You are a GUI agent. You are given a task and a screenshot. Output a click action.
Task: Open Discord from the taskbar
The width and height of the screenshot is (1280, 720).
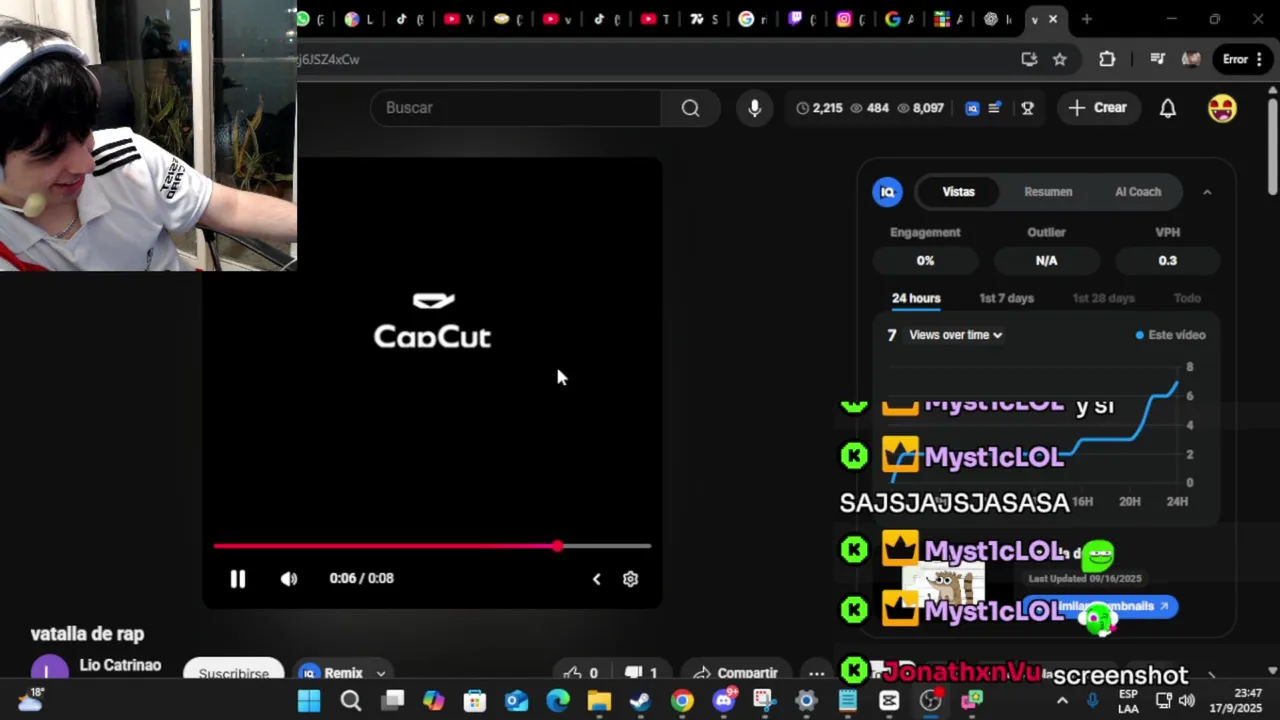coord(724,701)
